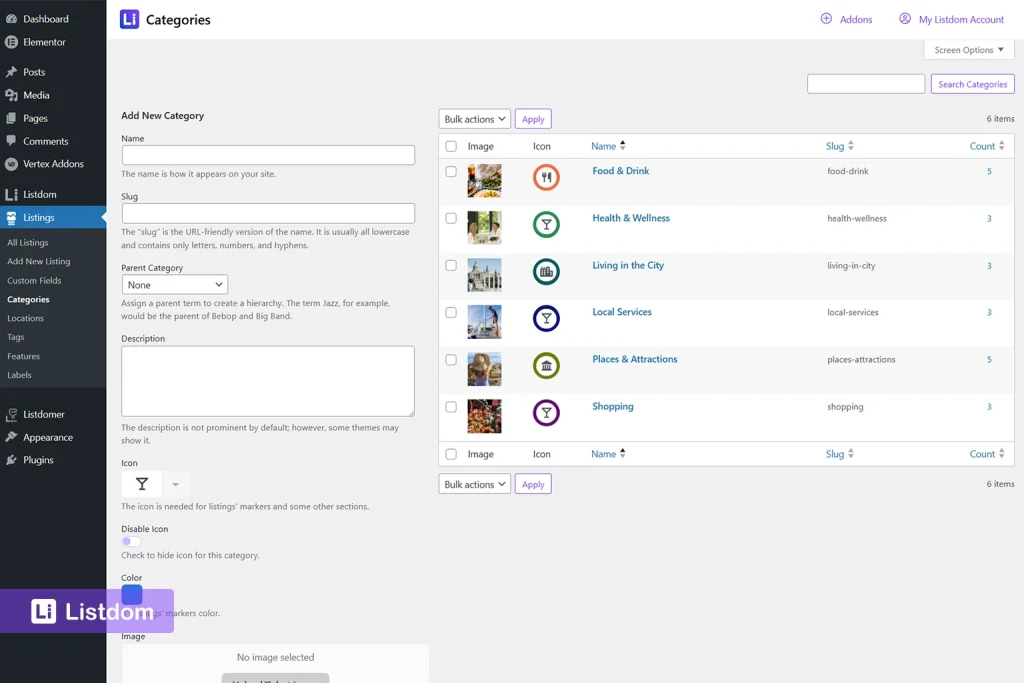Viewport: 1024px width, 683px height.
Task: Open the Bulk actions dropdown
Action: [473, 118]
